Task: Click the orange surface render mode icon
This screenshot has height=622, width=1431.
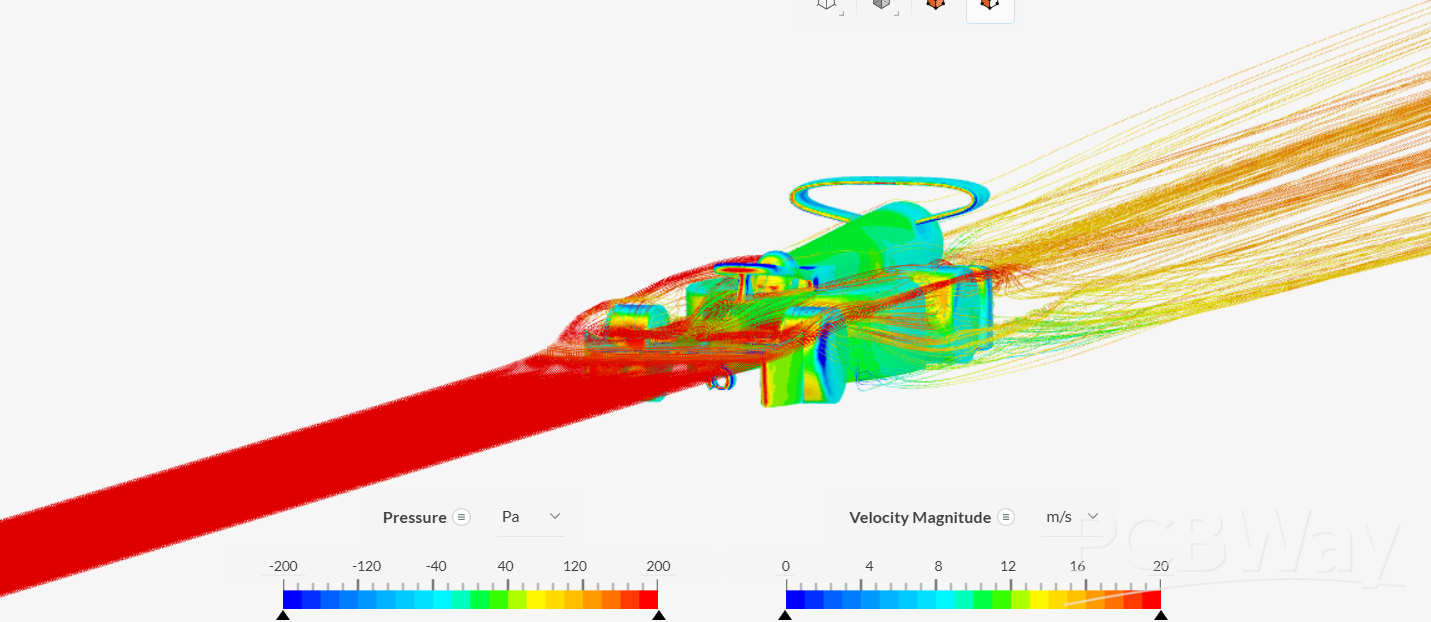Action: point(935,5)
